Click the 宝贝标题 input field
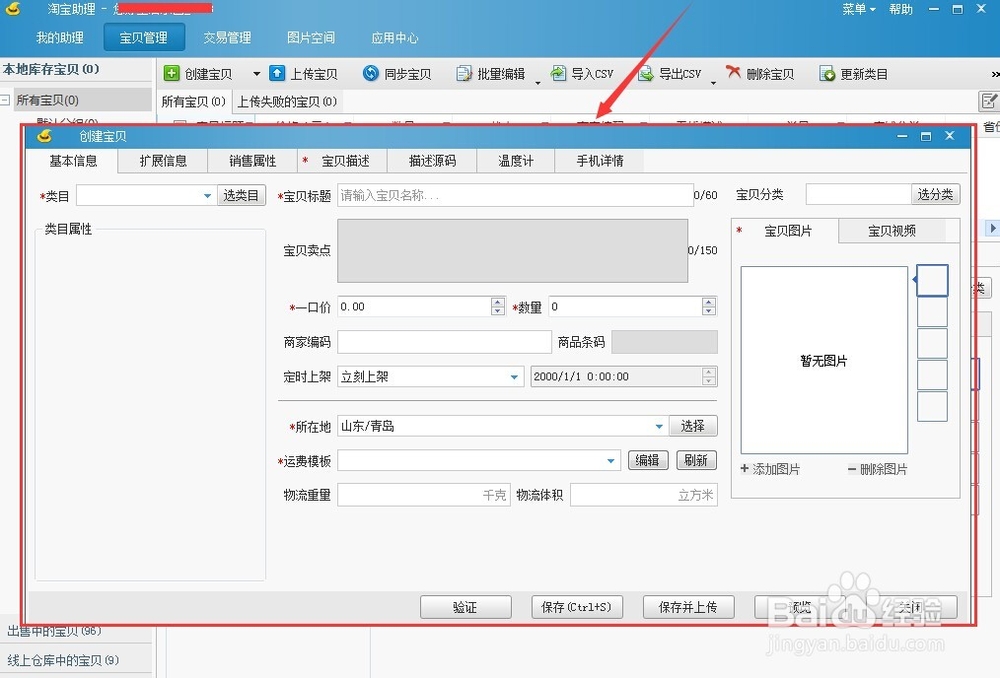This screenshot has width=1000, height=678. point(515,195)
